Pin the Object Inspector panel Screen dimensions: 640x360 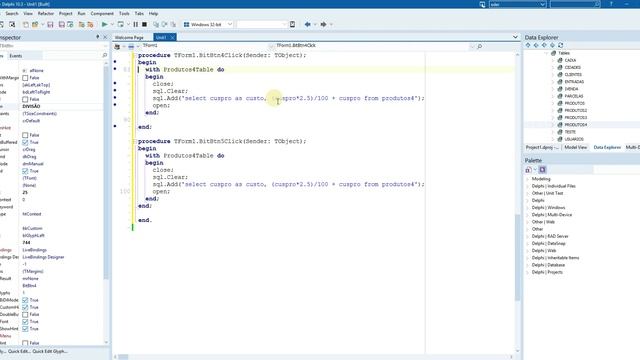pyautogui.click(x=97, y=37)
